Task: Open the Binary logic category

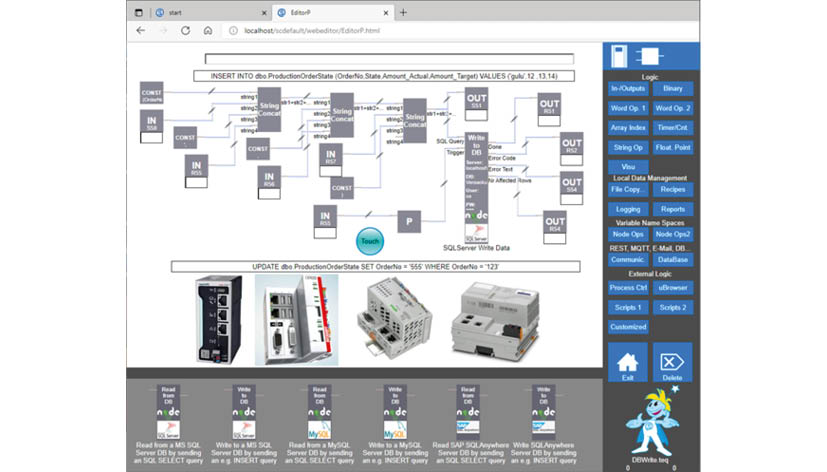Action: 673,89
